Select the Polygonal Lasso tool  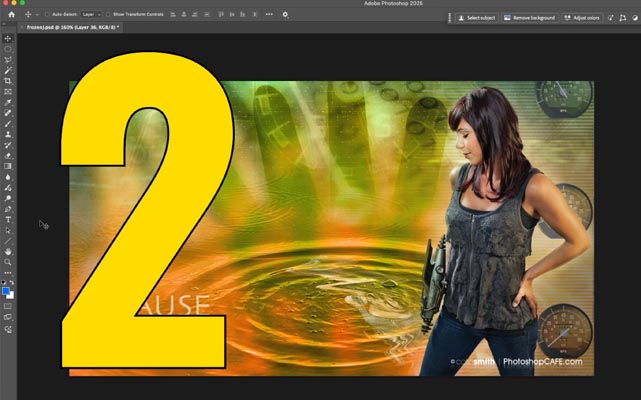[x=8, y=60]
